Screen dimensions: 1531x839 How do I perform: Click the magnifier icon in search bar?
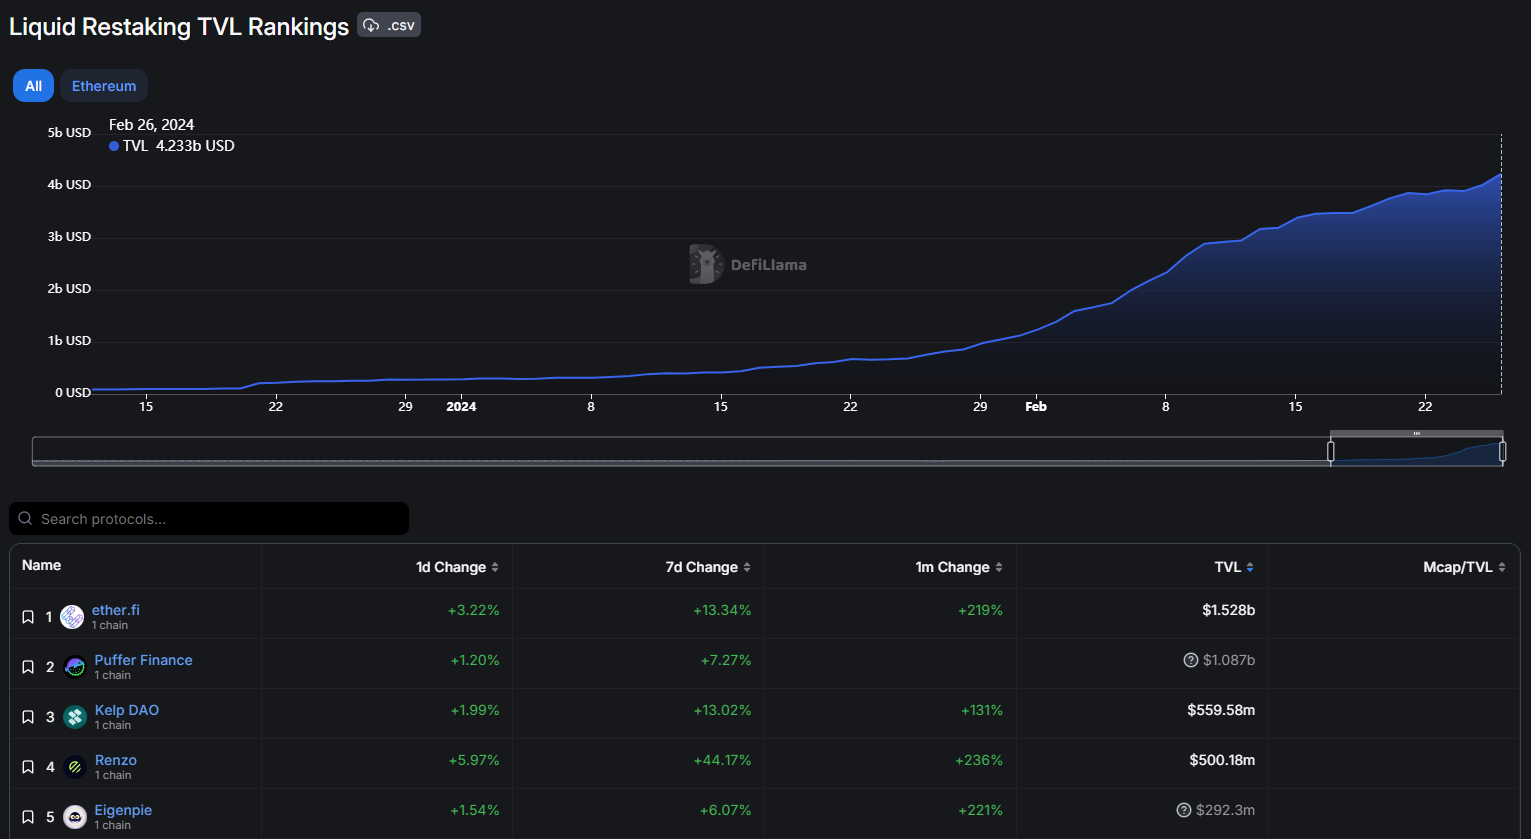[25, 518]
